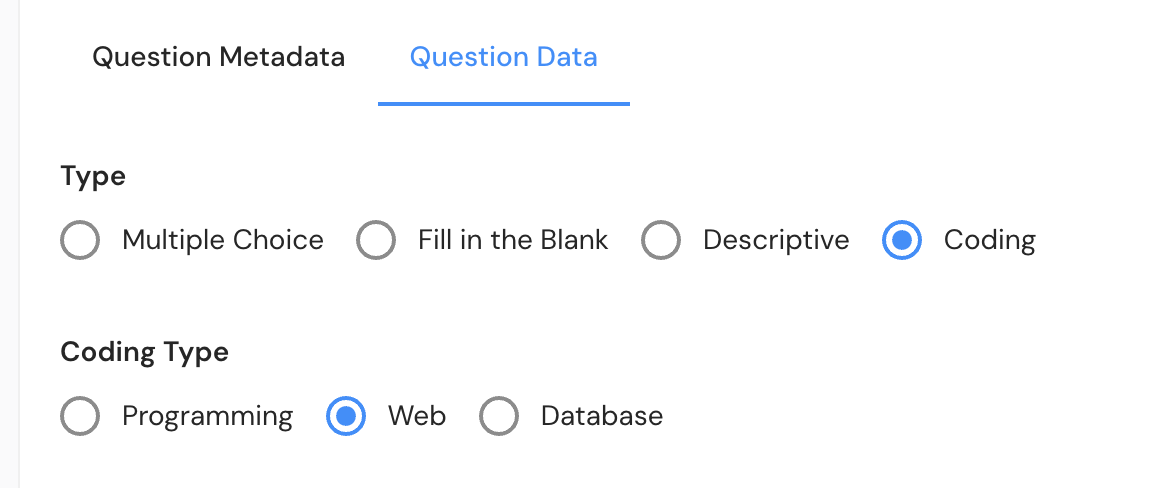Click the blue underline beneath Question Data
Image resolution: width=1174 pixels, height=488 pixels.
(x=503, y=103)
